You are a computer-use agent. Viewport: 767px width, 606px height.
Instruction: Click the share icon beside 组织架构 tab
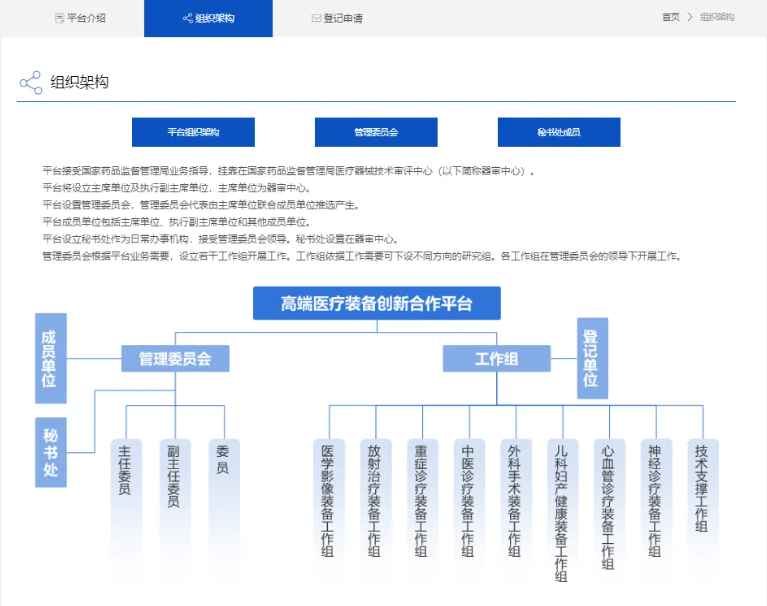pos(187,19)
